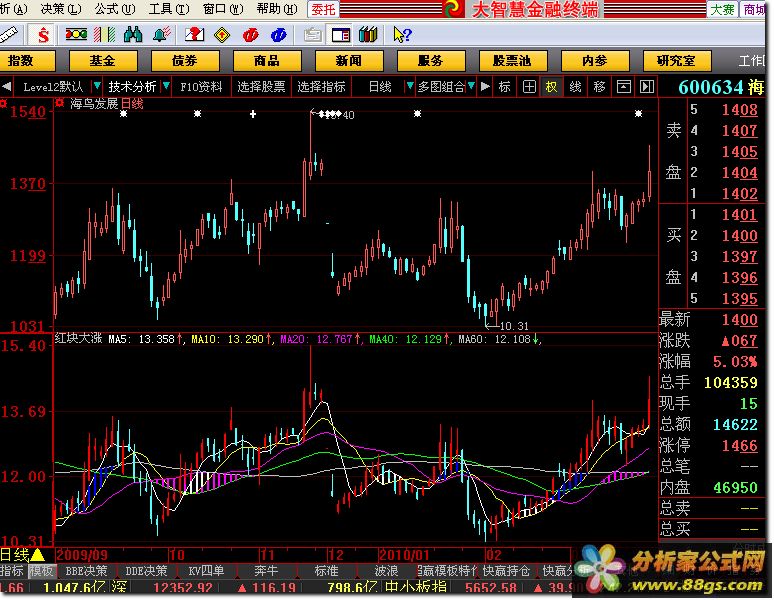Click the 内参 yellow button
This screenshot has width=774, height=600.
[x=594, y=61]
